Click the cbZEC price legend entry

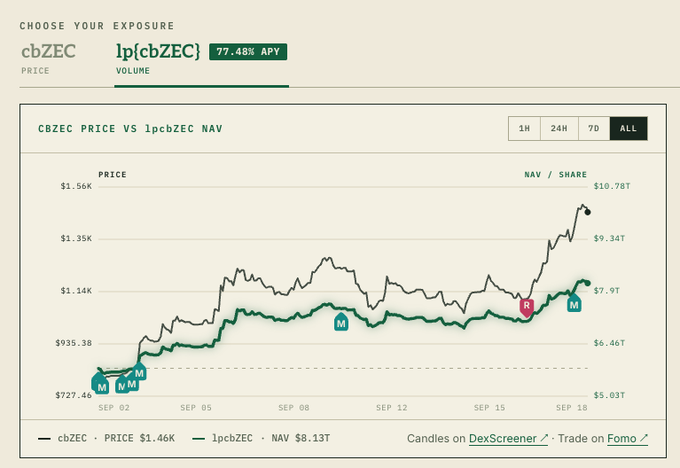coord(106,438)
